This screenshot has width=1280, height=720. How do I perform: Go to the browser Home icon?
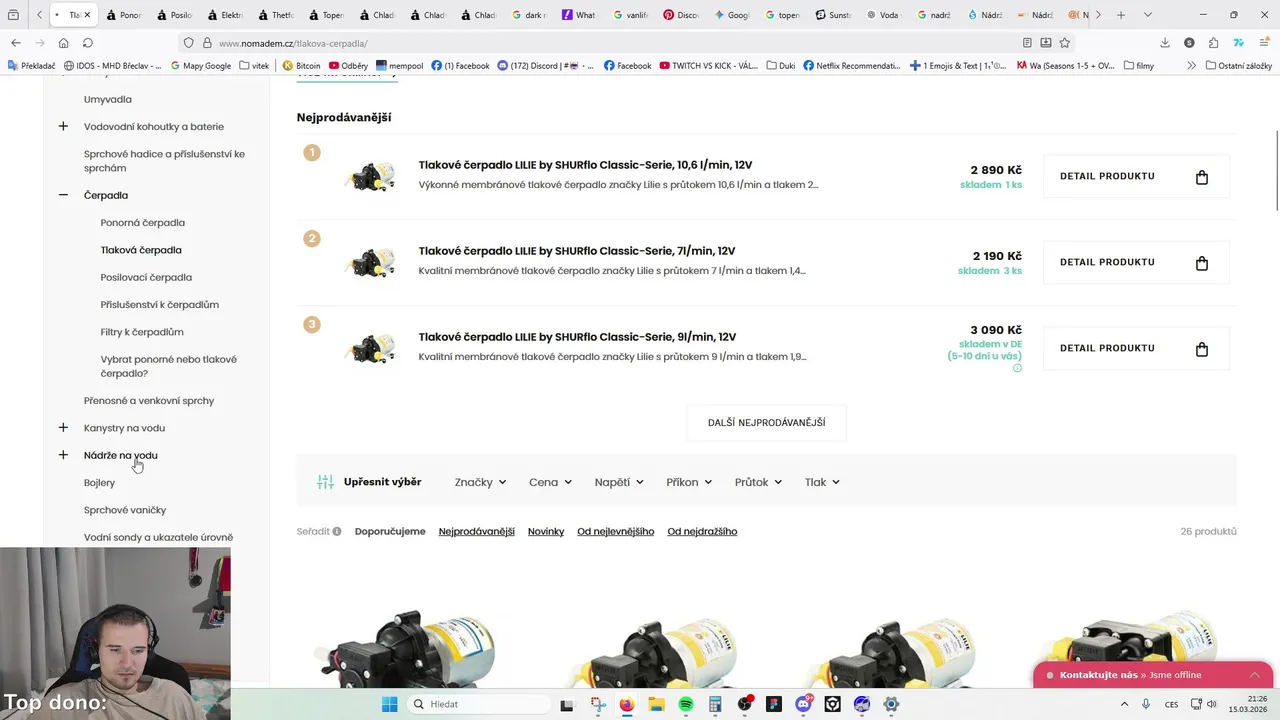[x=63, y=43]
